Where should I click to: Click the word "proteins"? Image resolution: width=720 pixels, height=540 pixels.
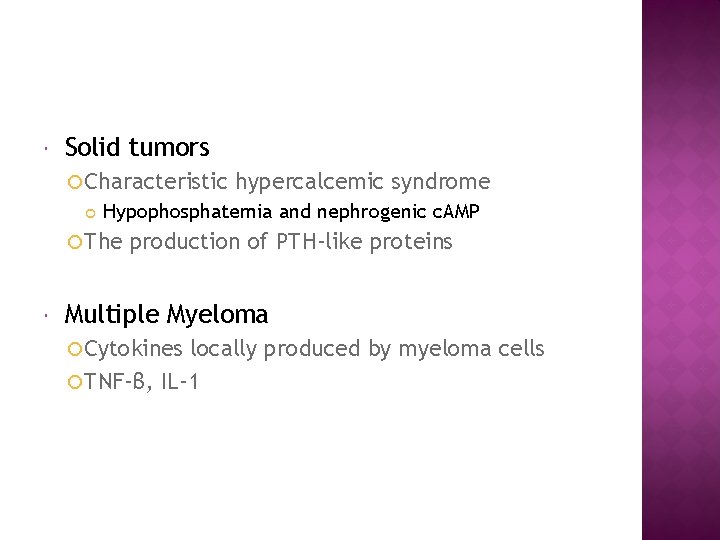coord(411,242)
